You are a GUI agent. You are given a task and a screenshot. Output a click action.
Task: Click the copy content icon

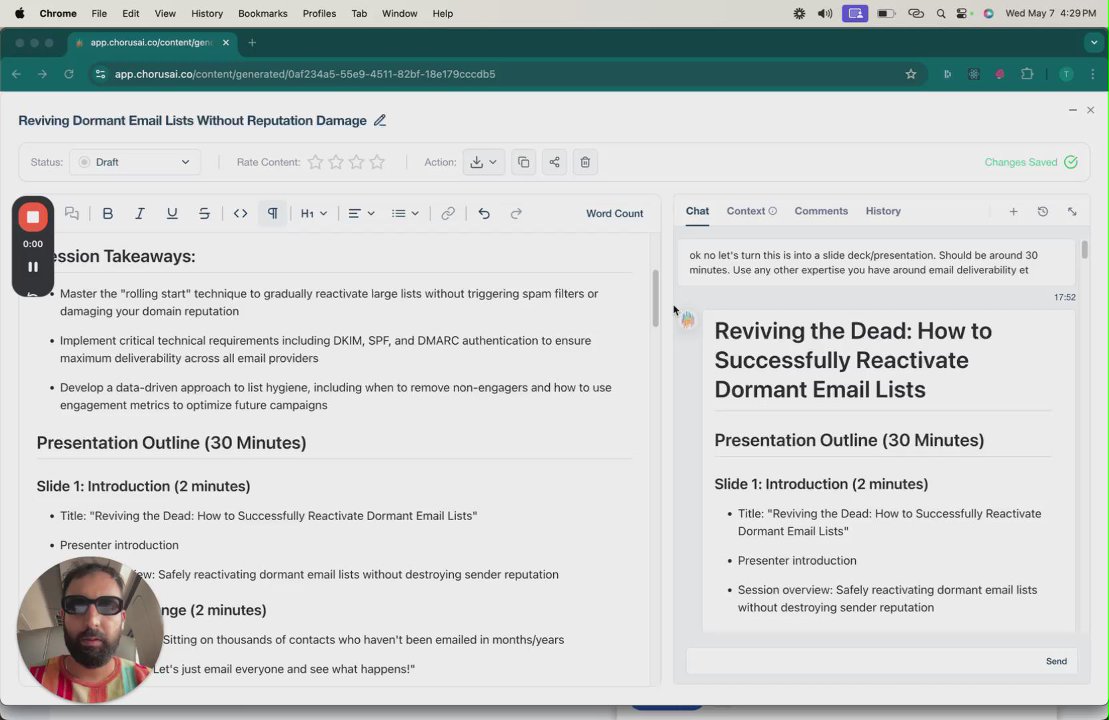click(x=523, y=162)
